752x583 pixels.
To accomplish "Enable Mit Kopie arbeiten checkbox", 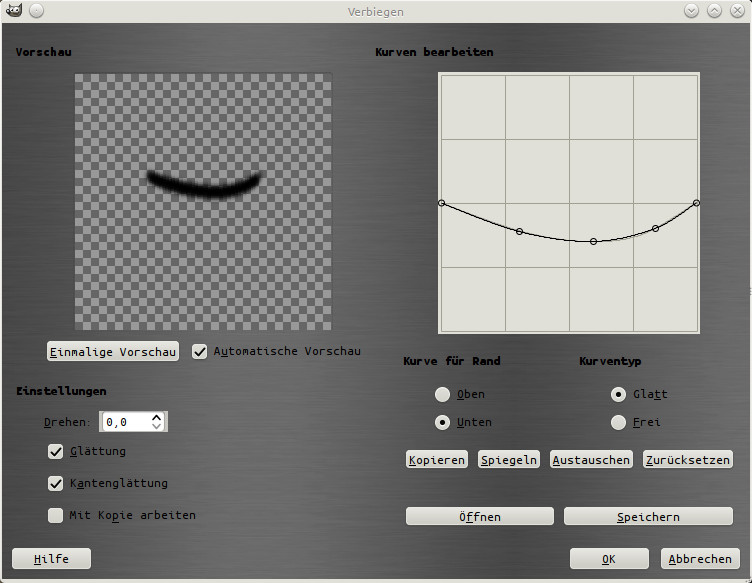I will (x=56, y=515).
